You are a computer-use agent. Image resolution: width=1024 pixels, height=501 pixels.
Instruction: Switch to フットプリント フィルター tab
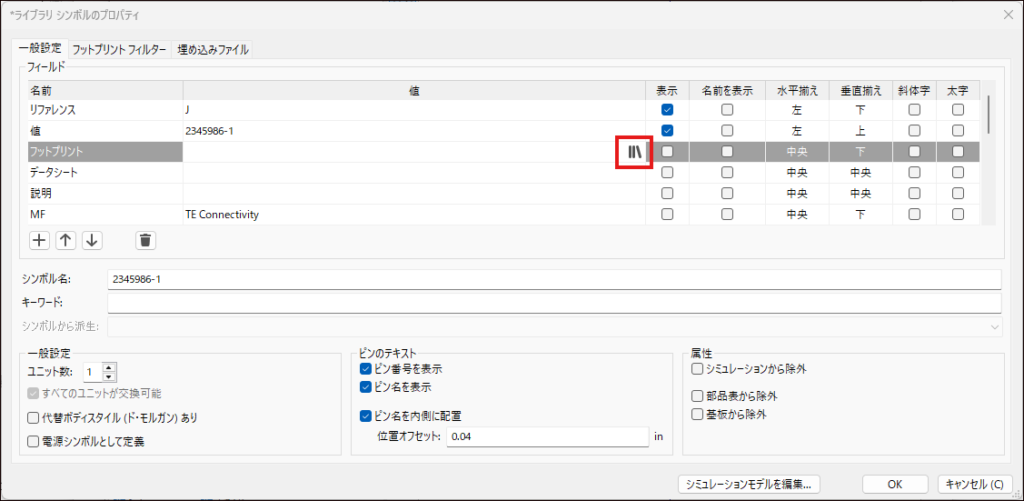pyautogui.click(x=119, y=49)
